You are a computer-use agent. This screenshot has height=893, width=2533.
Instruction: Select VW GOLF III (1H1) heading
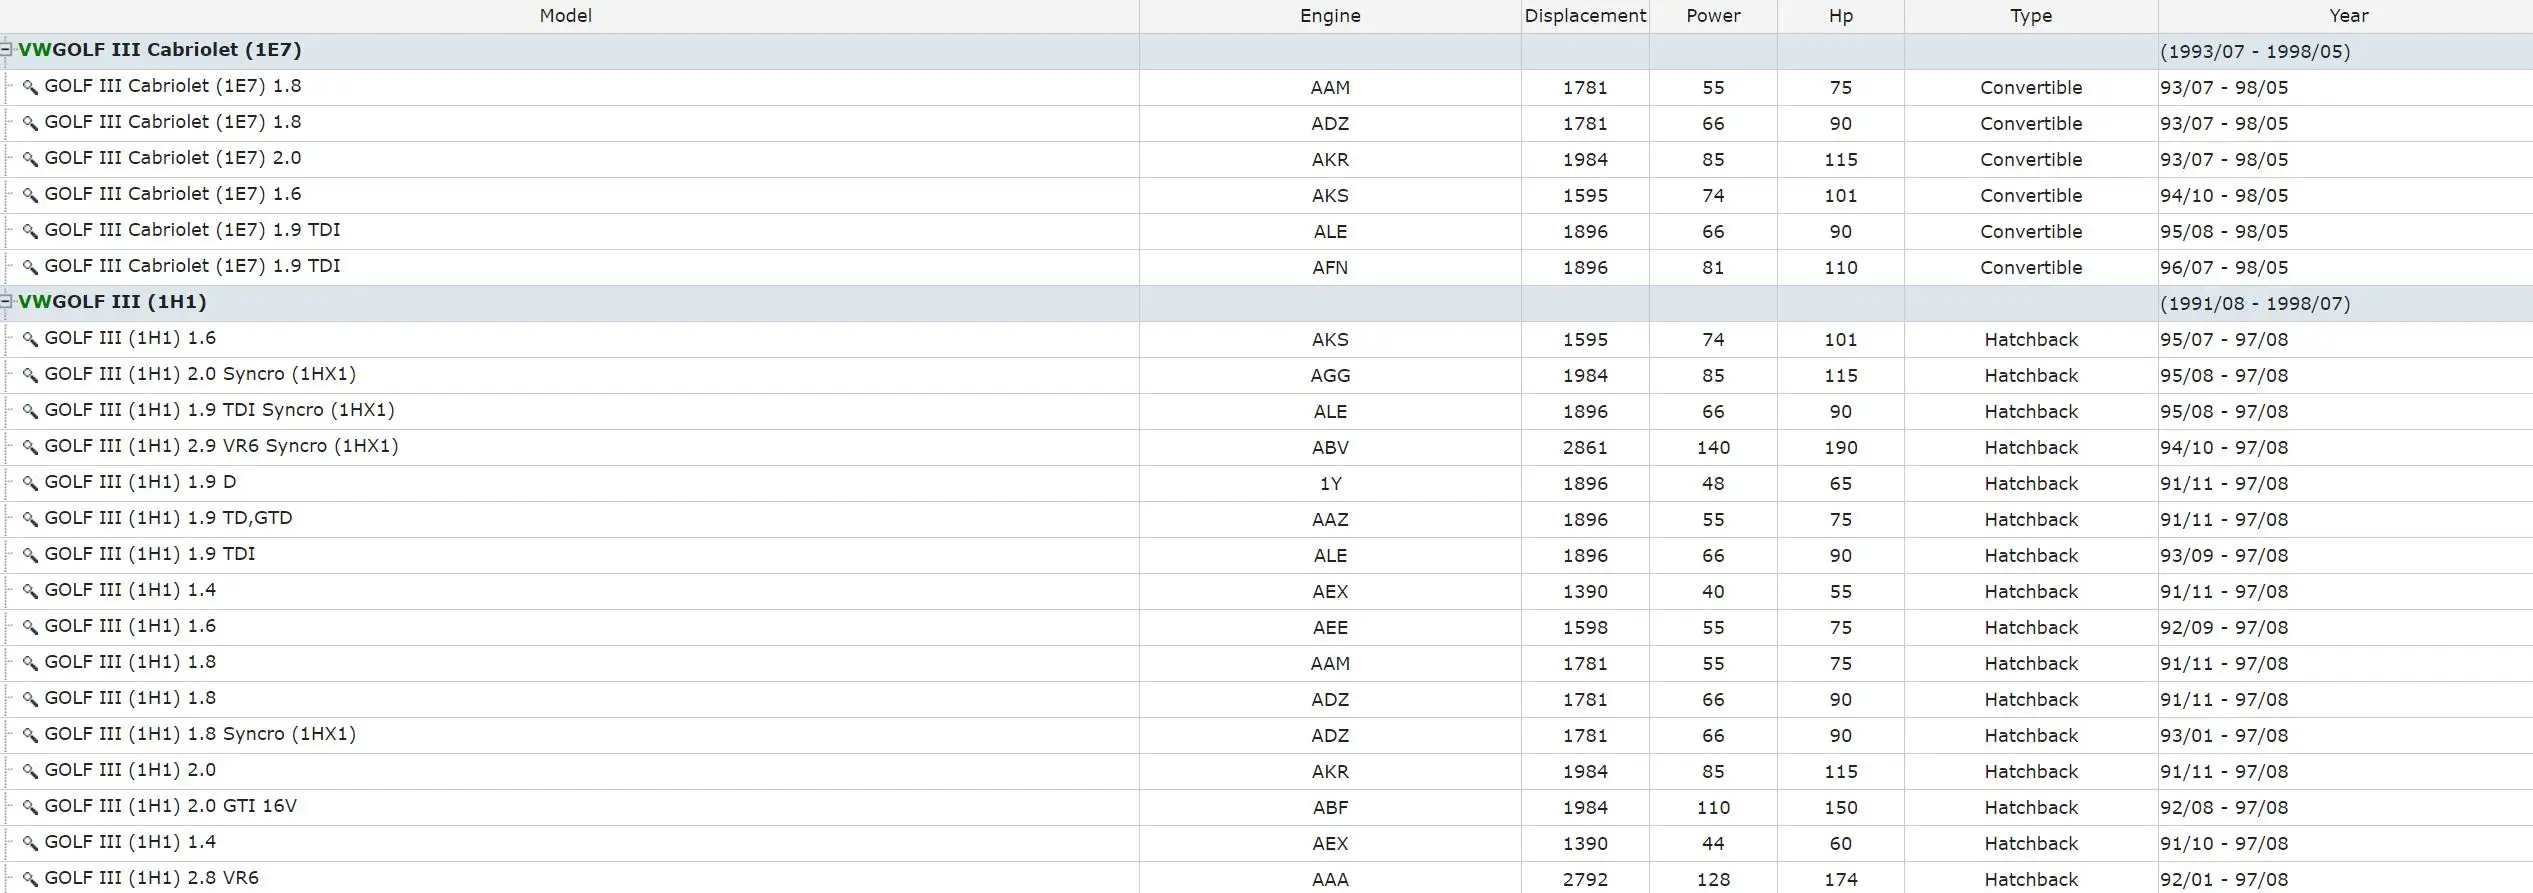tap(113, 302)
